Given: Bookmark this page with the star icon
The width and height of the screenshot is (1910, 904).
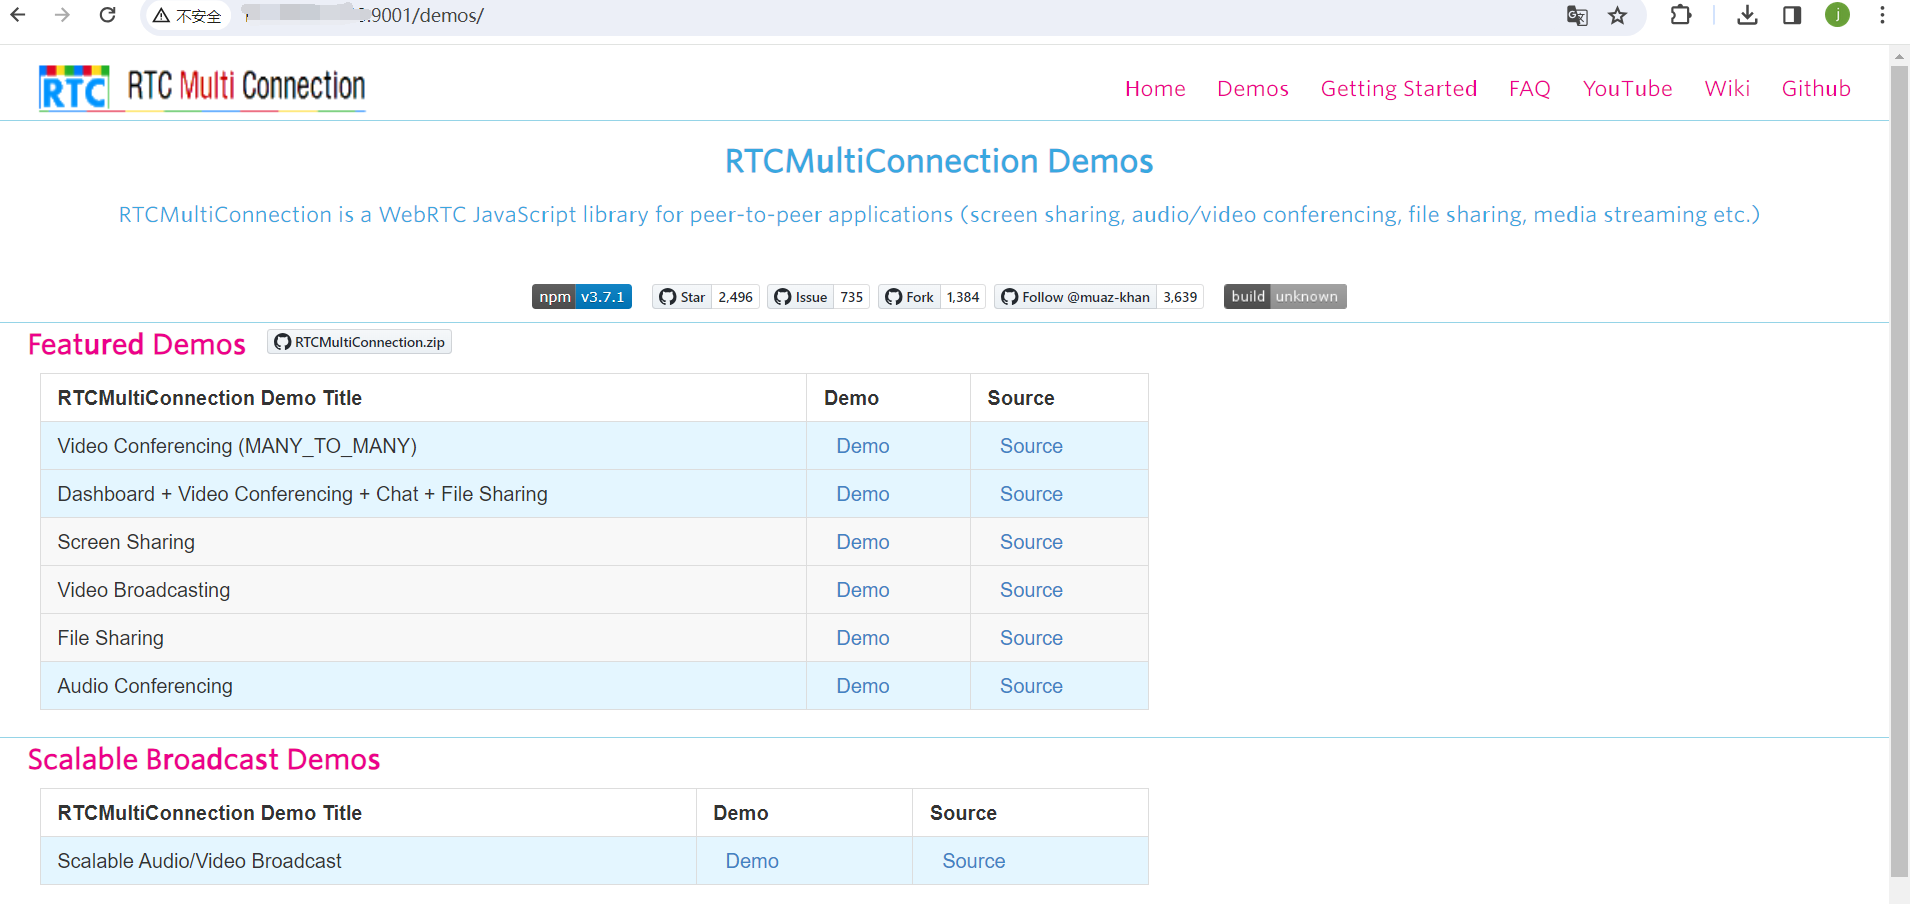Looking at the screenshot, I should [x=1618, y=15].
